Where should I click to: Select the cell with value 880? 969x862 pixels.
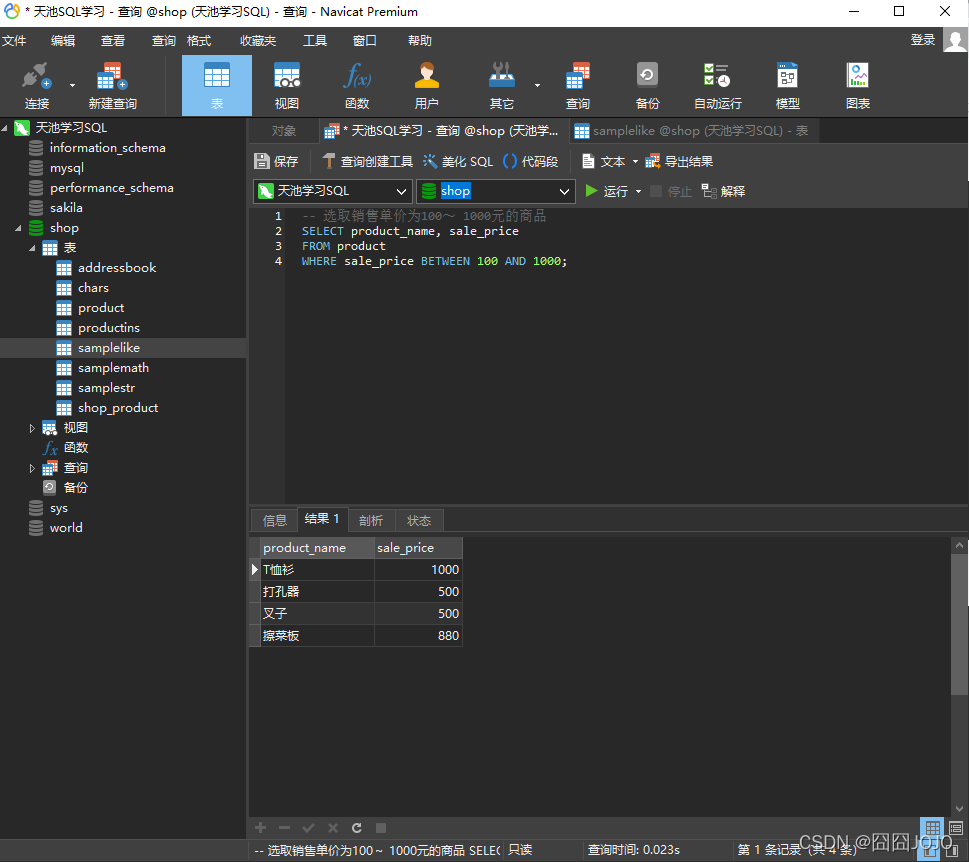point(418,635)
